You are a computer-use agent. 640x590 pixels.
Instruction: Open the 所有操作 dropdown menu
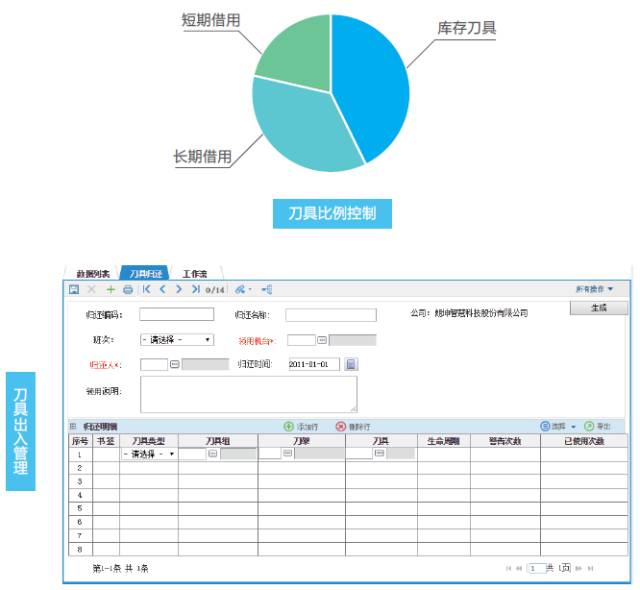[x=594, y=289]
